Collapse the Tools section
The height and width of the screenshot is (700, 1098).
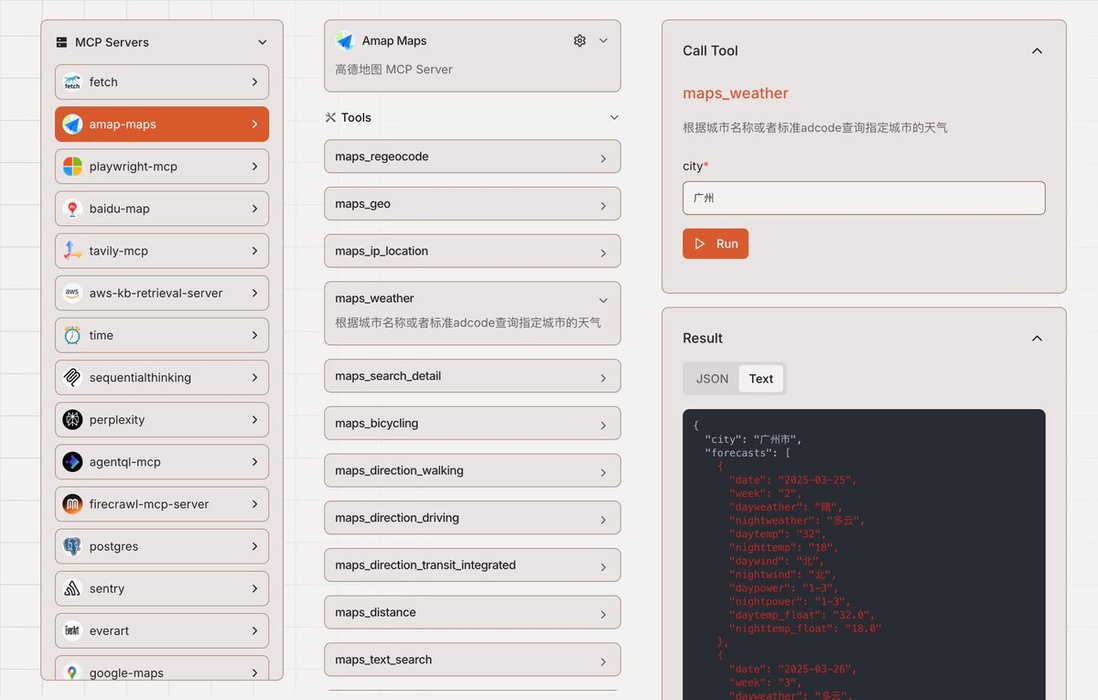click(x=614, y=117)
